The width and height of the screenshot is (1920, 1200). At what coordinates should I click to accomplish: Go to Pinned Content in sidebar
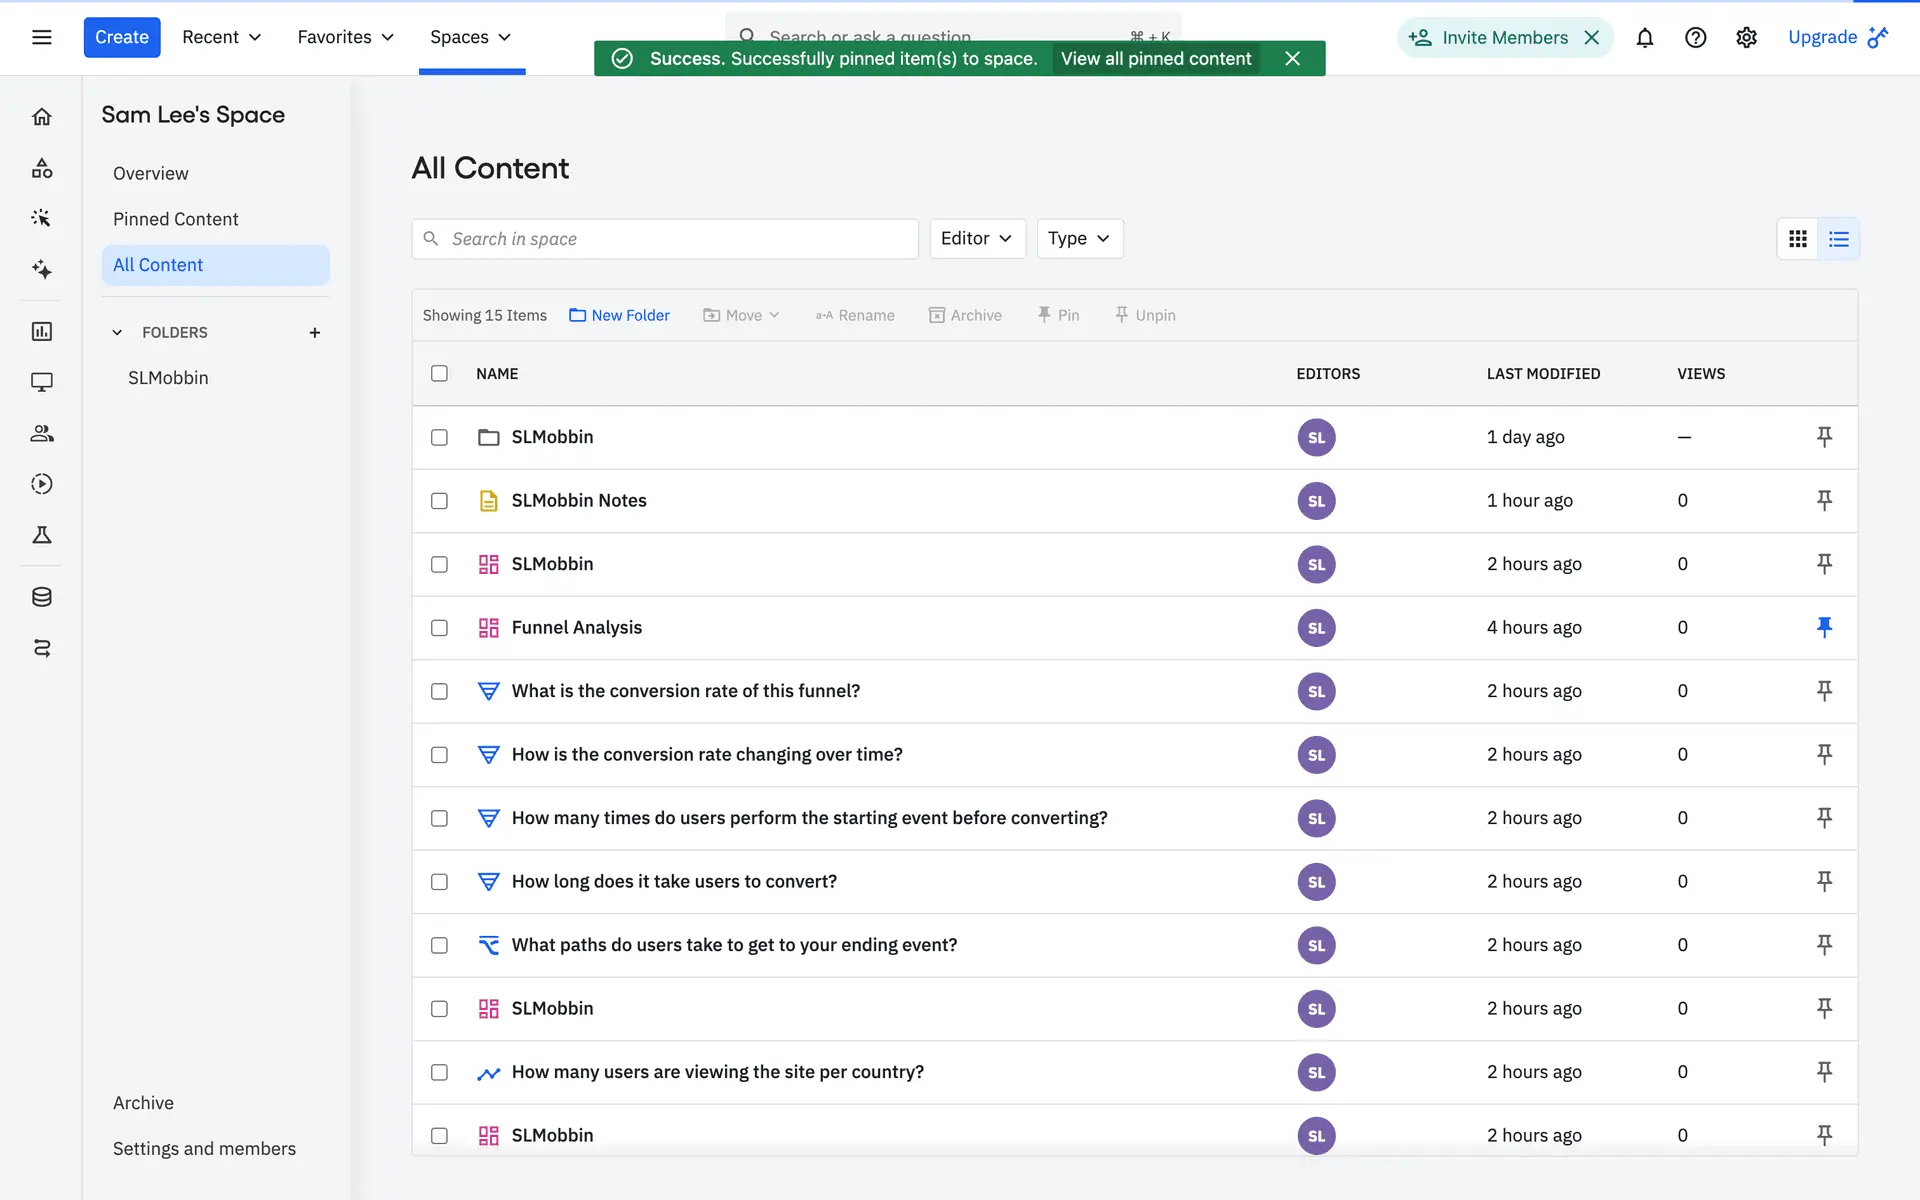[175, 219]
